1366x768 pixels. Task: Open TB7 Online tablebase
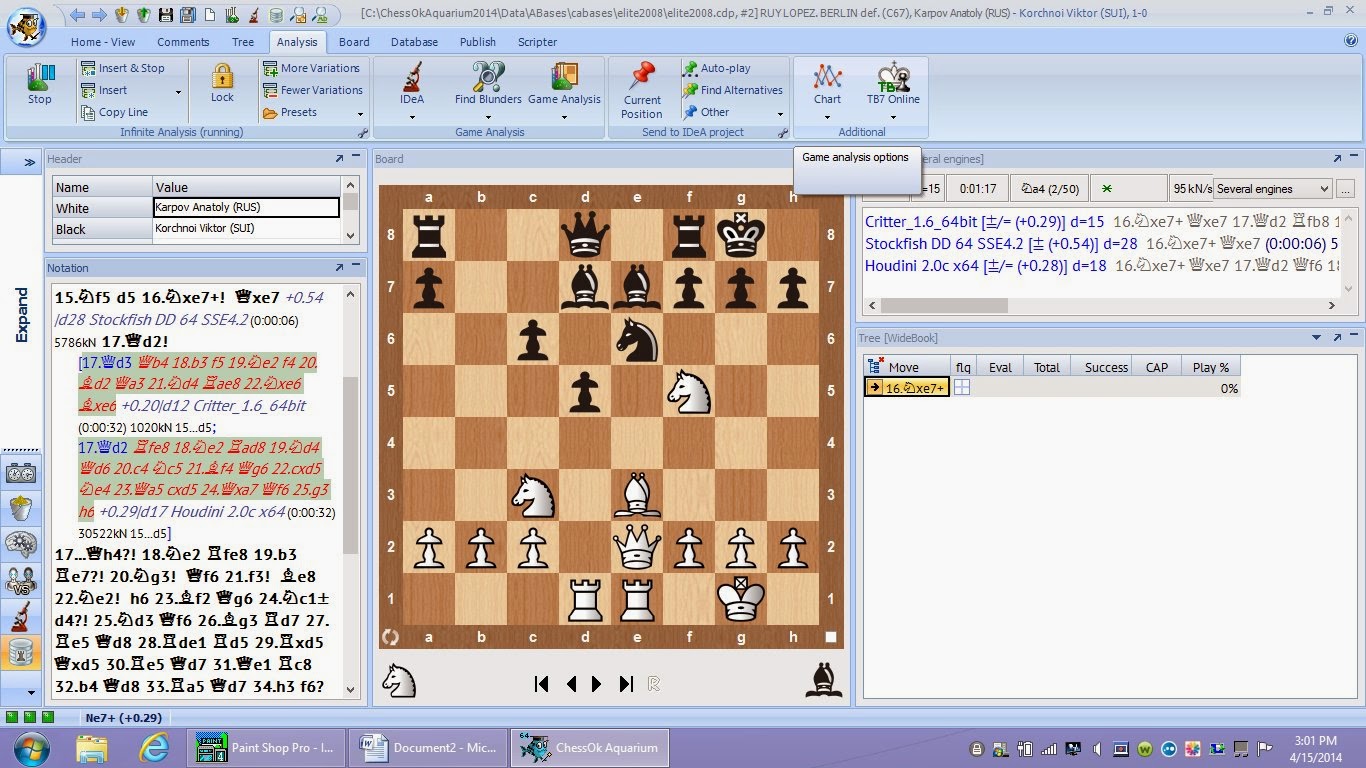(x=893, y=83)
